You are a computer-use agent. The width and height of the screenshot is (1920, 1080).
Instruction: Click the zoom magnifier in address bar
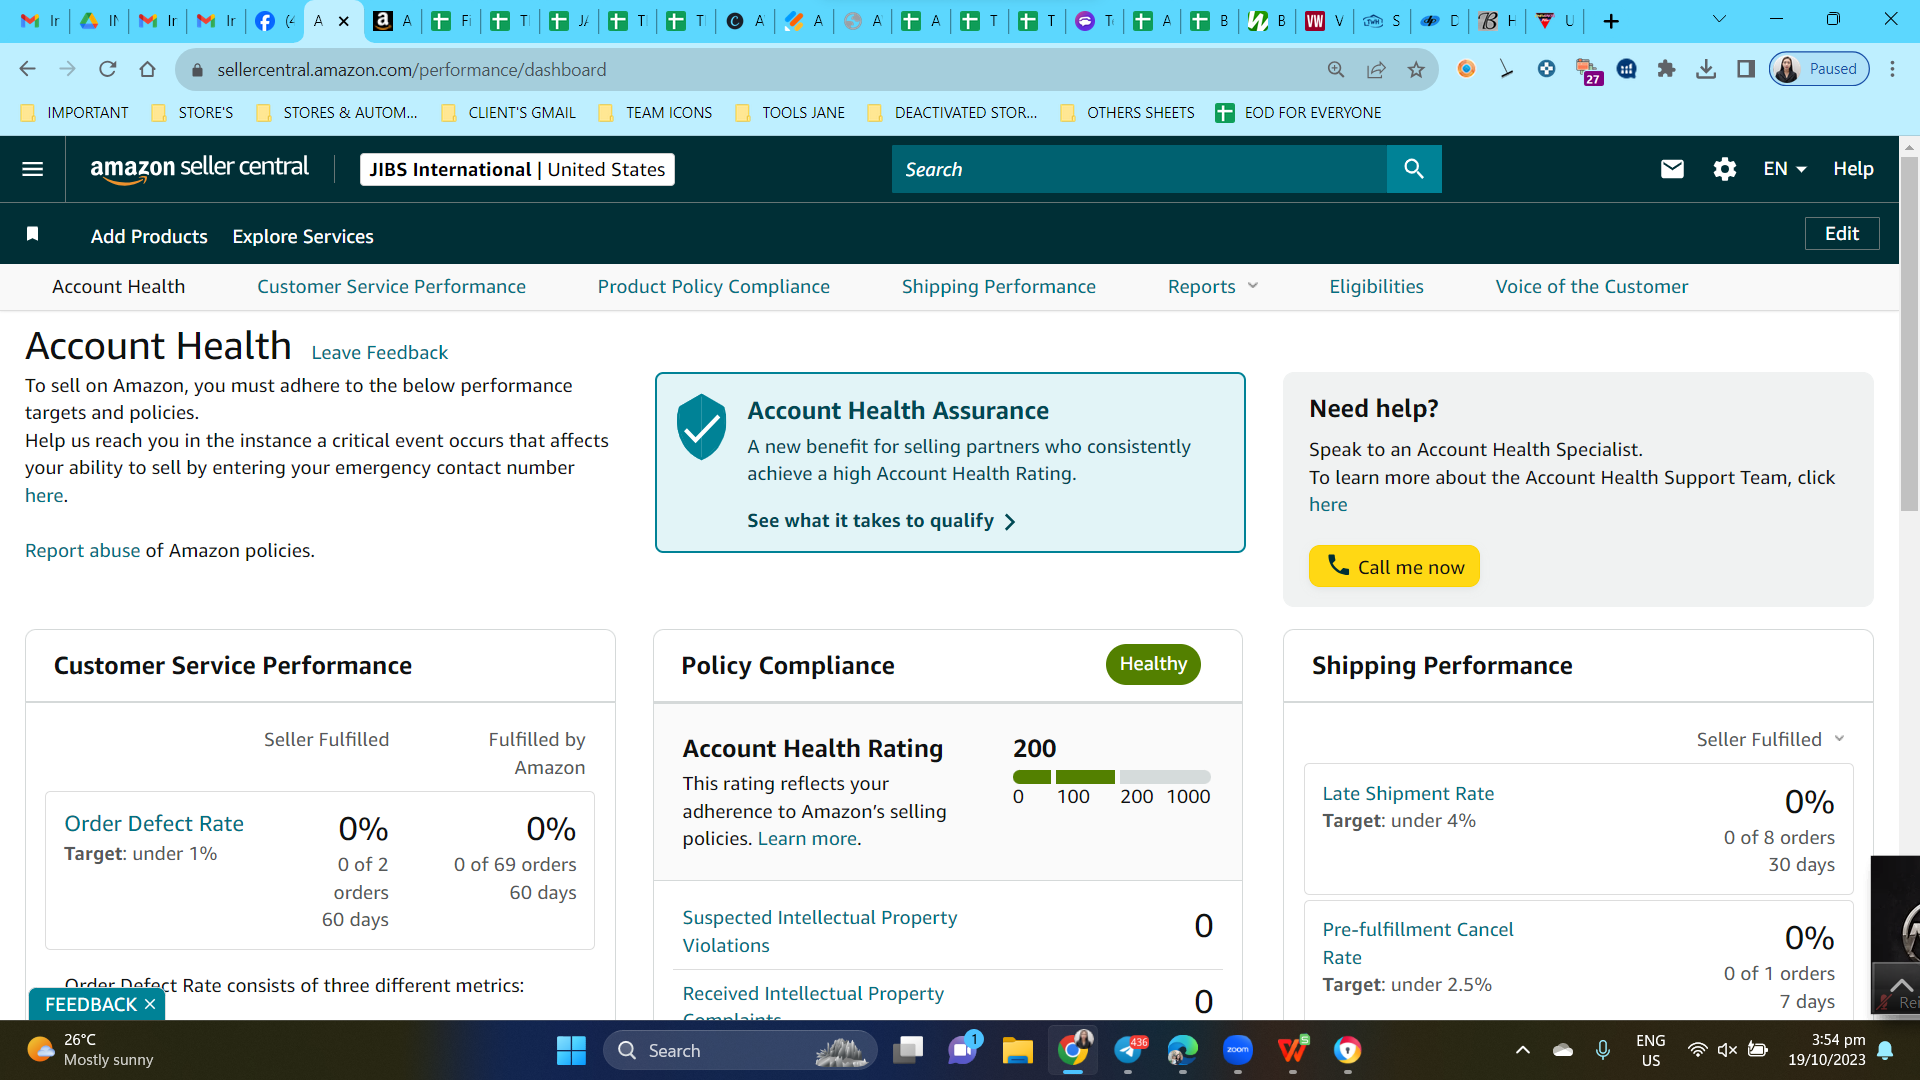coord(1336,69)
